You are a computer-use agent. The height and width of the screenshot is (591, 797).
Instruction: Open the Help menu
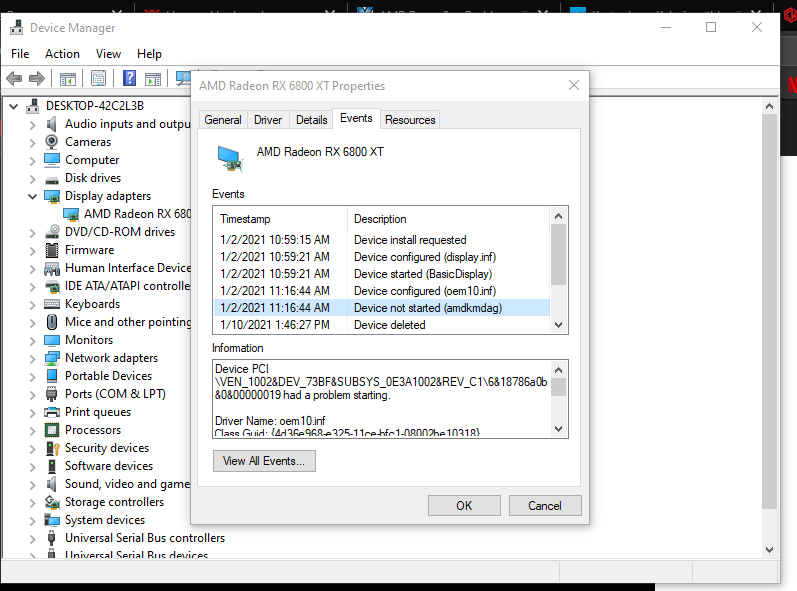click(x=149, y=54)
